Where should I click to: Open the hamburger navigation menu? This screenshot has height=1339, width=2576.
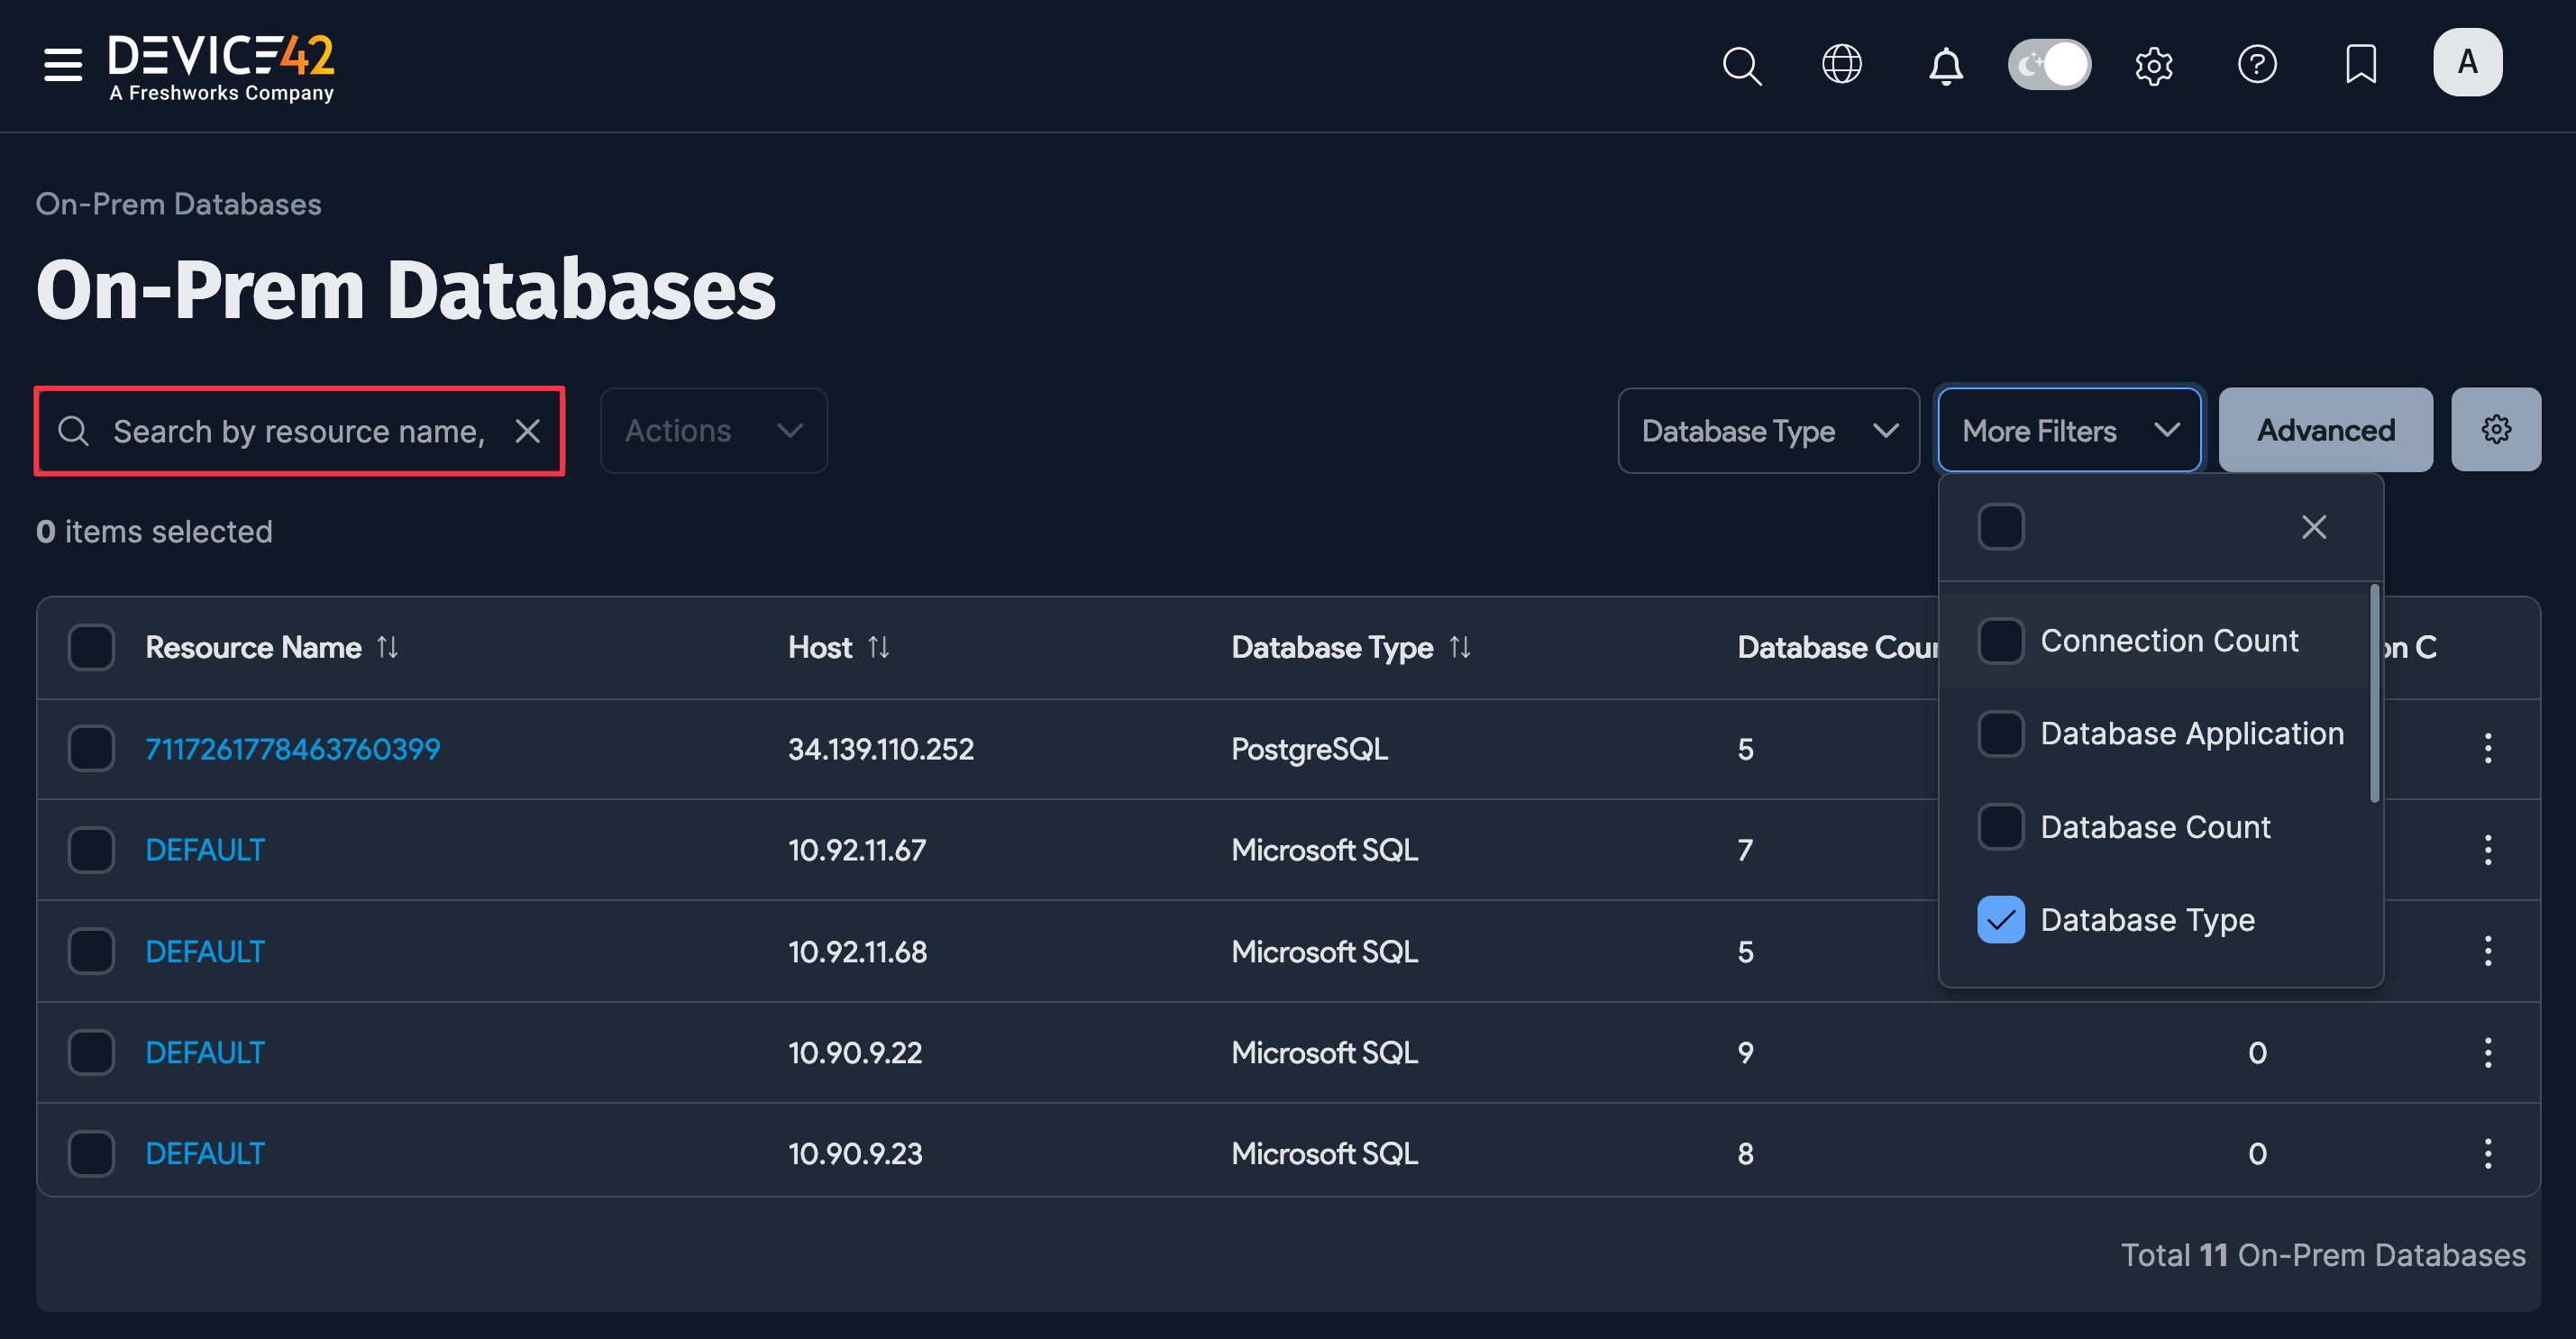coord(61,63)
